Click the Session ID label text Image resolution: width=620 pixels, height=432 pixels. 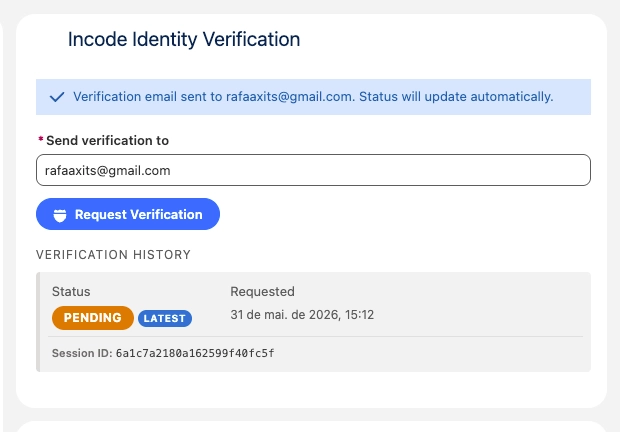click(x=82, y=353)
